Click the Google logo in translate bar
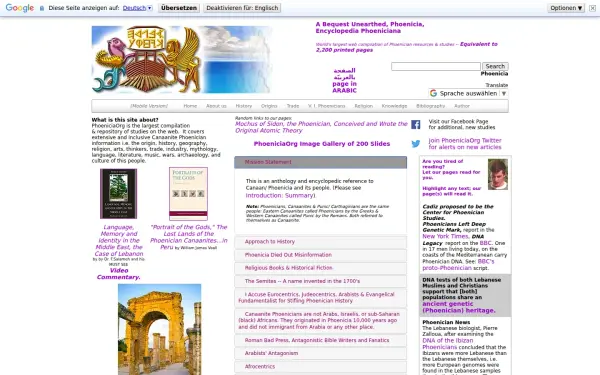The width and height of the screenshot is (600, 375). [x=20, y=8]
